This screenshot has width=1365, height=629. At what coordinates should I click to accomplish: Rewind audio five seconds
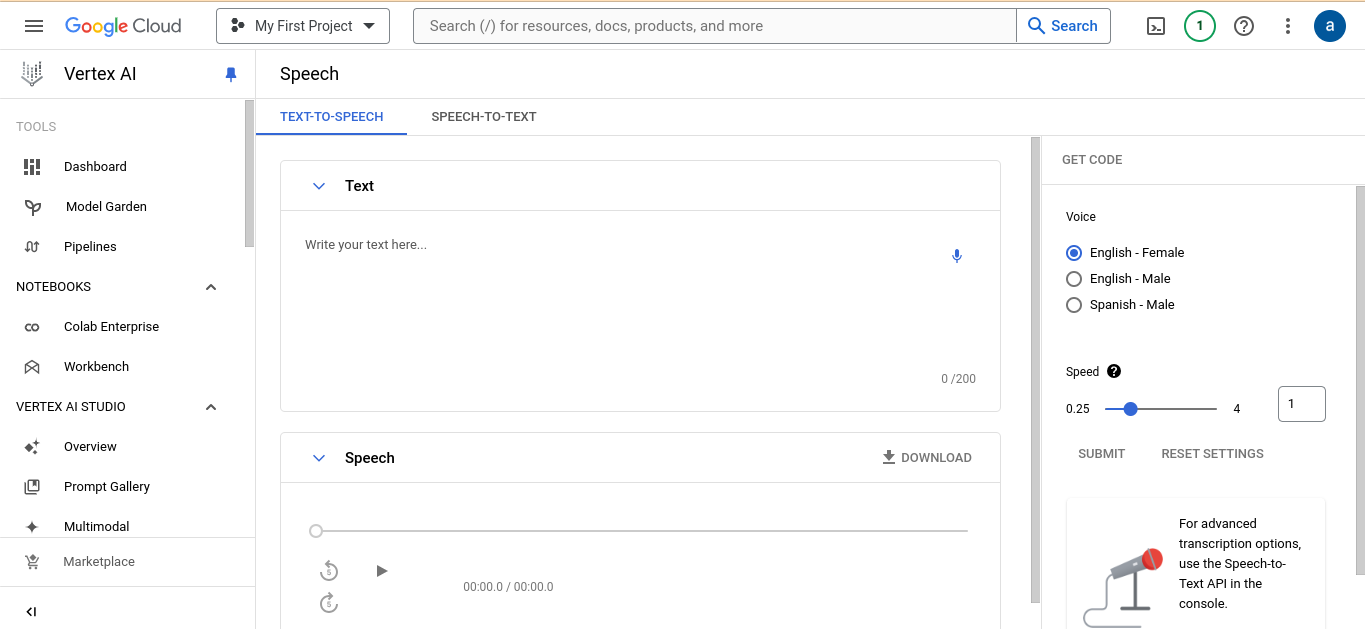click(x=329, y=571)
